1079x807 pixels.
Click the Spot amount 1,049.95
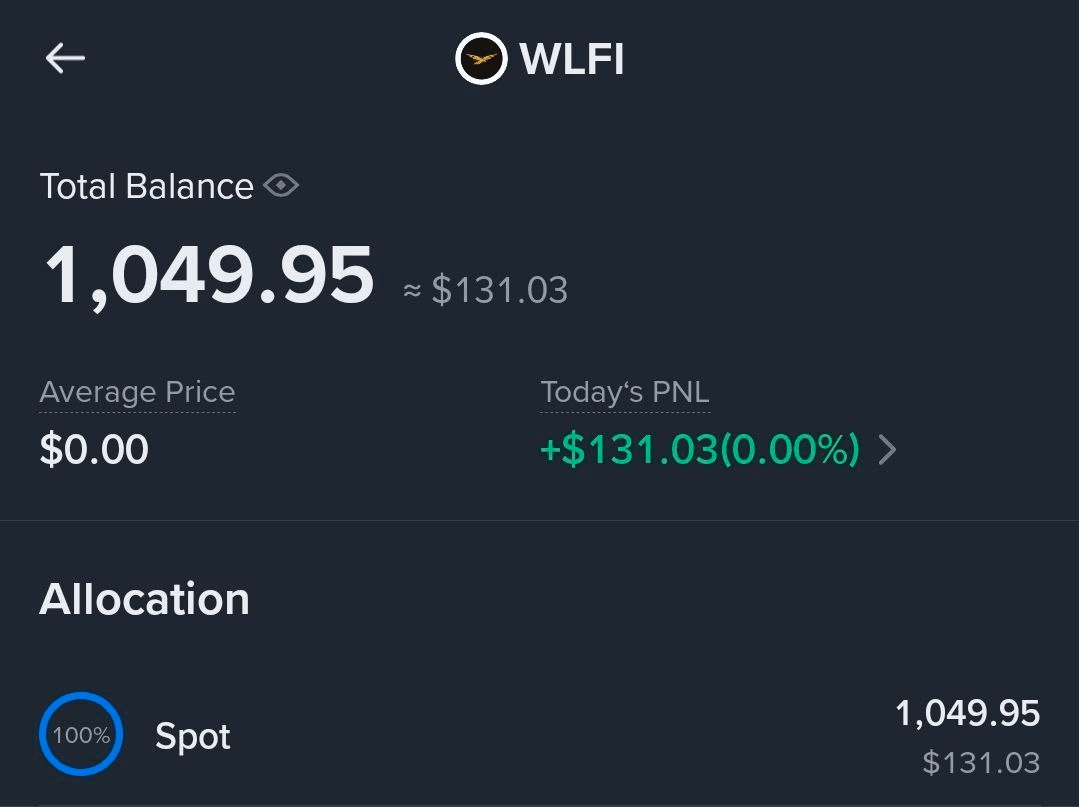pos(967,713)
